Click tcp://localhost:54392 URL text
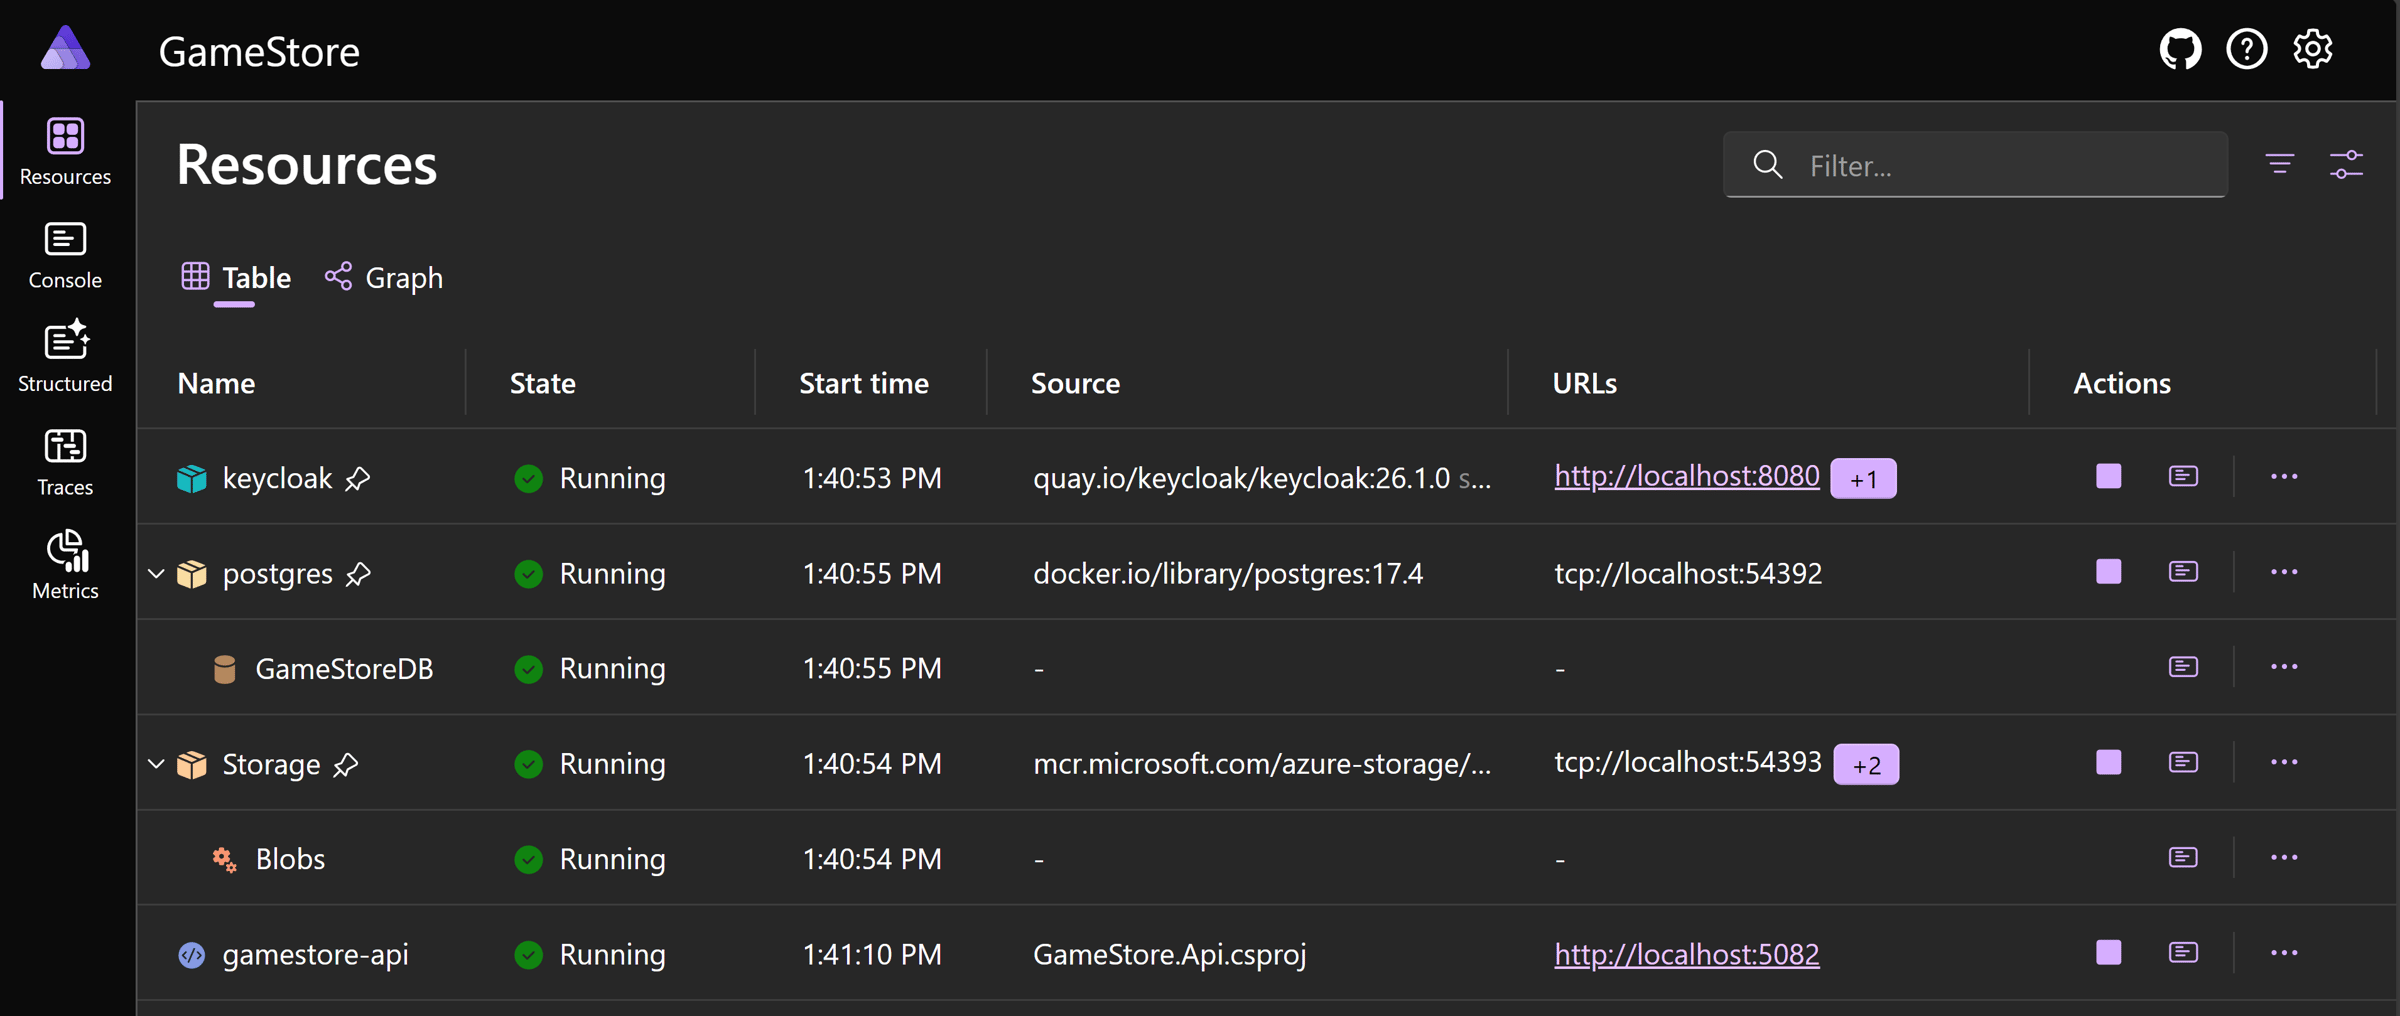Image resolution: width=2400 pixels, height=1016 pixels. (1688, 573)
